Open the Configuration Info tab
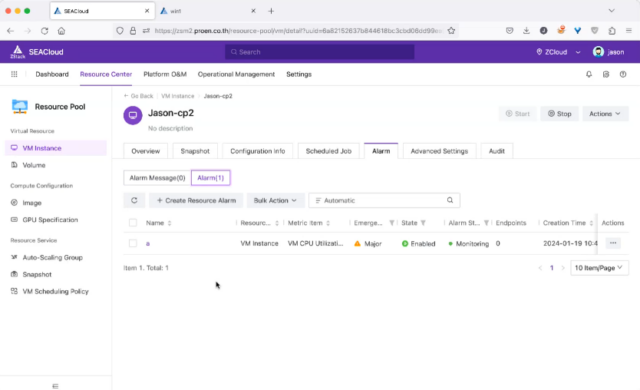This screenshot has height=390, width=640. (x=258, y=151)
